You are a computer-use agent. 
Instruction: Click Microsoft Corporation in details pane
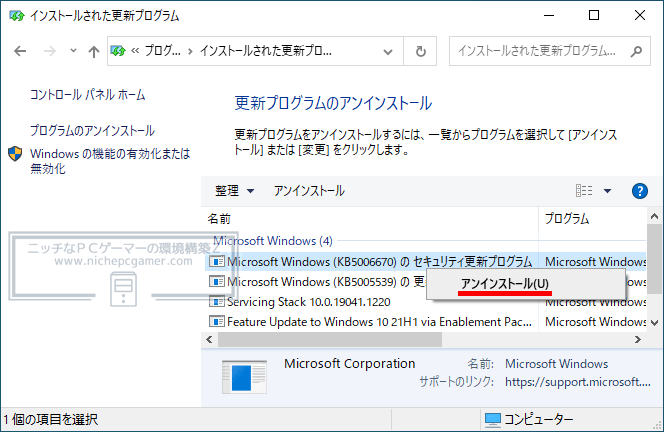349,364
